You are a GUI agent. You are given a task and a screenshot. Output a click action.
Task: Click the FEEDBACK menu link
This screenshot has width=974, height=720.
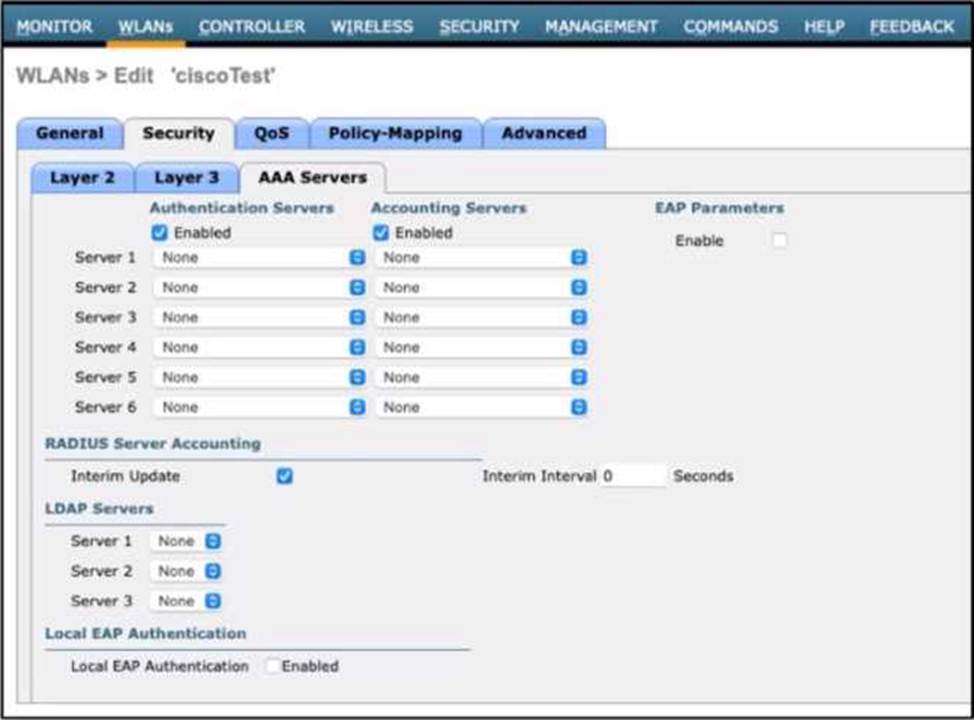pyautogui.click(x=912, y=27)
